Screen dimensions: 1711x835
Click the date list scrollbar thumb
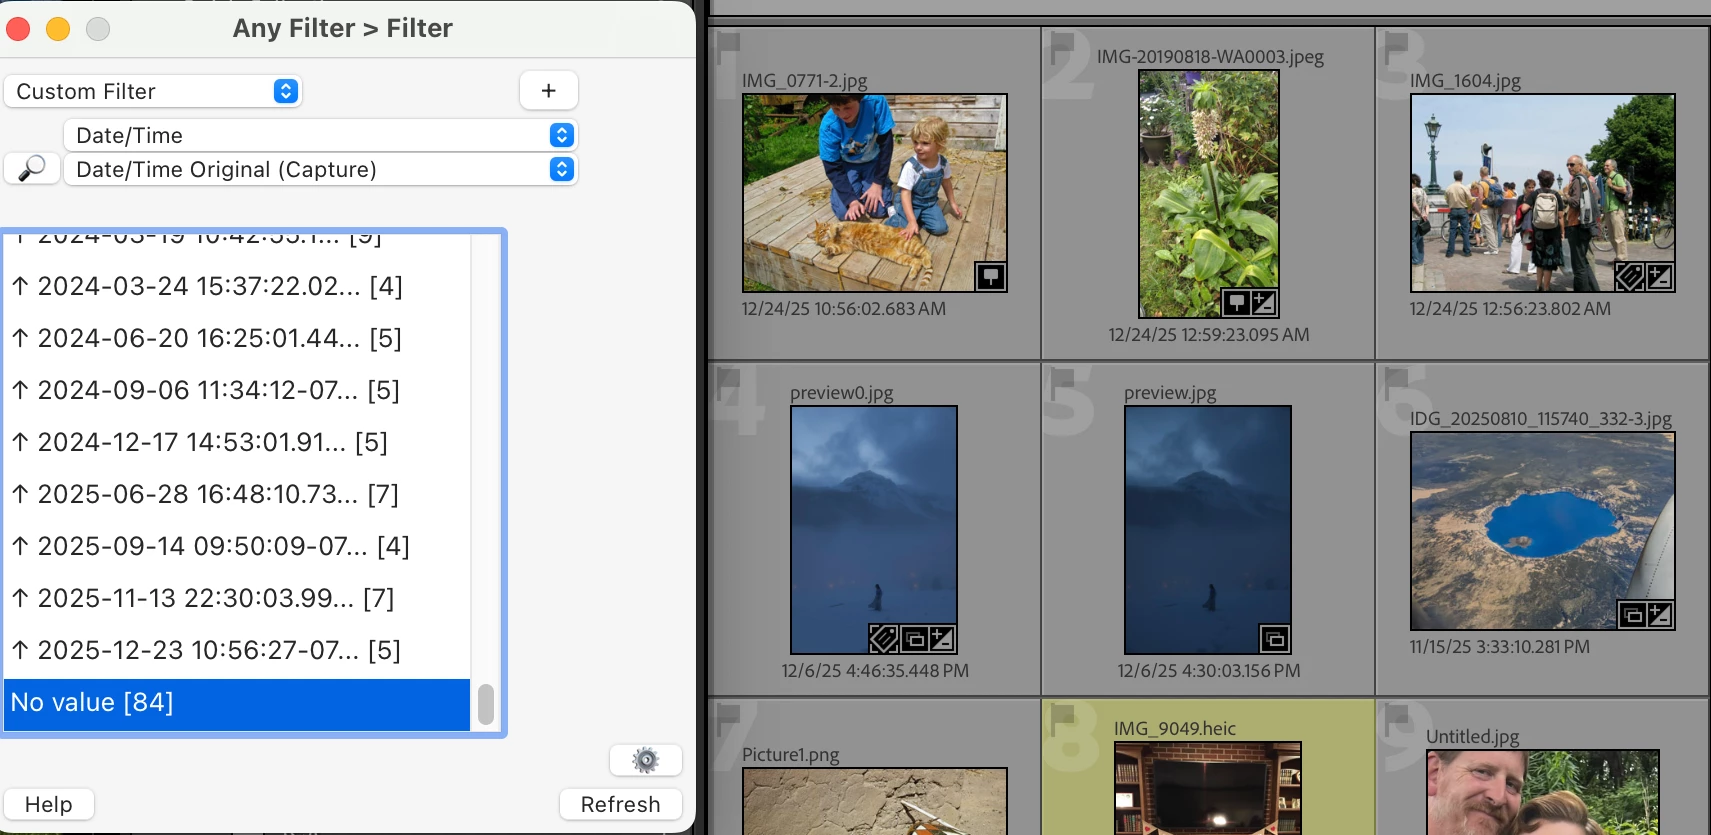click(486, 704)
